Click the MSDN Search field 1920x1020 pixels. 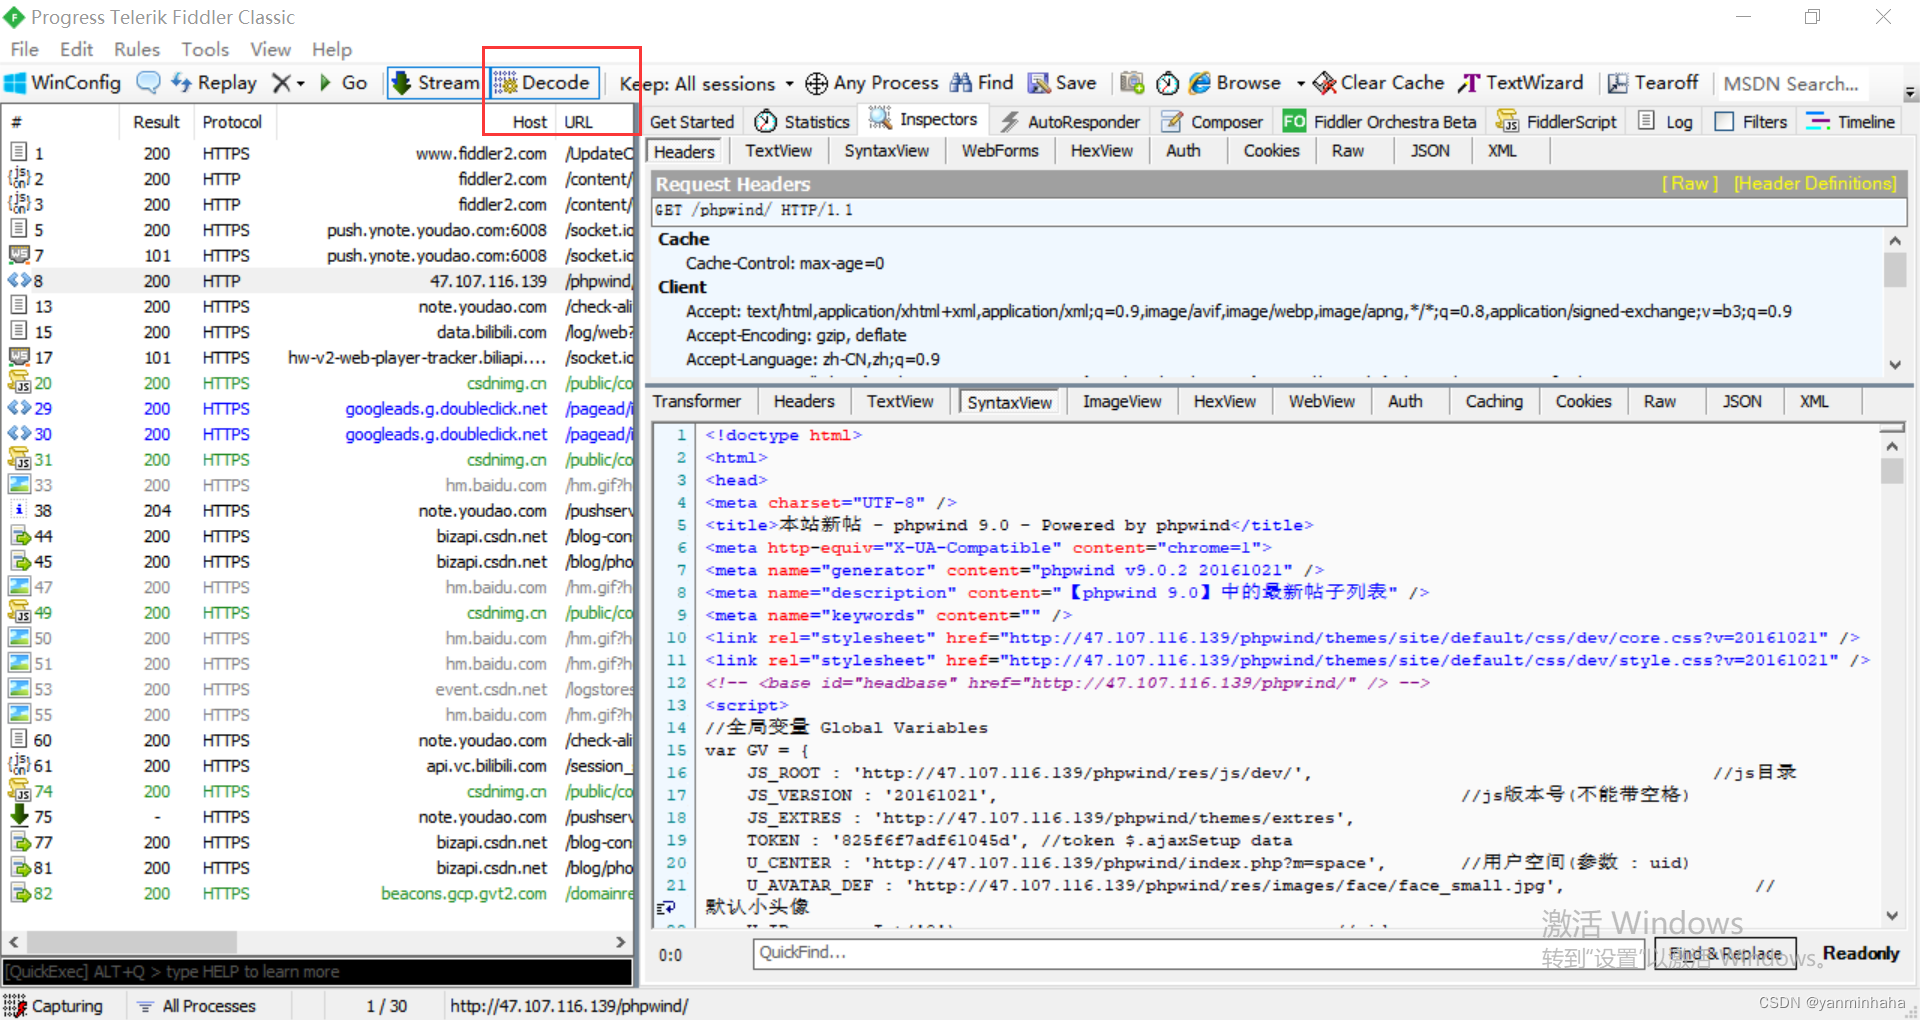[1790, 84]
